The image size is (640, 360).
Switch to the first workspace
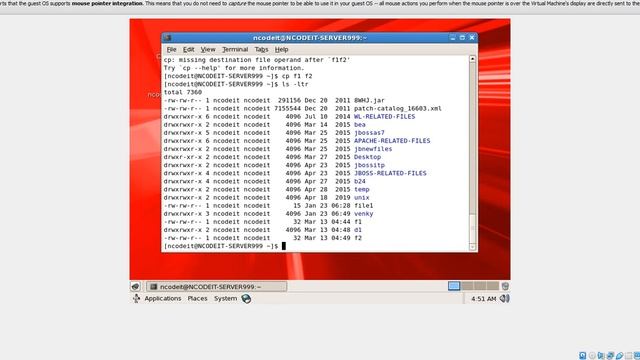[453, 286]
